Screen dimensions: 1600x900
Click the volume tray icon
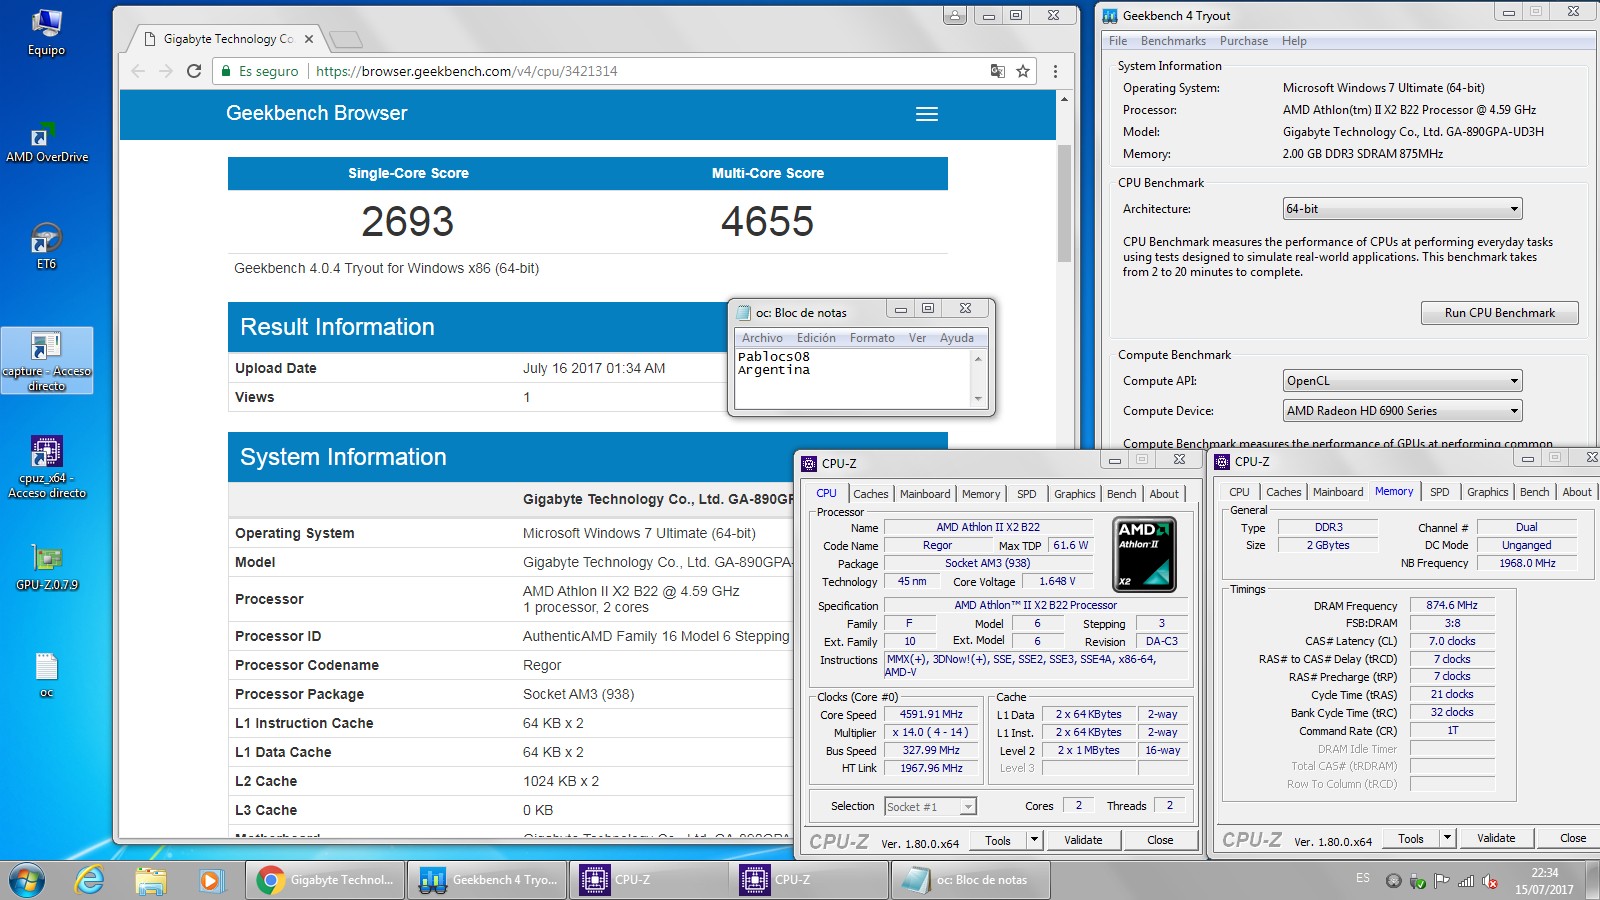(1490, 881)
